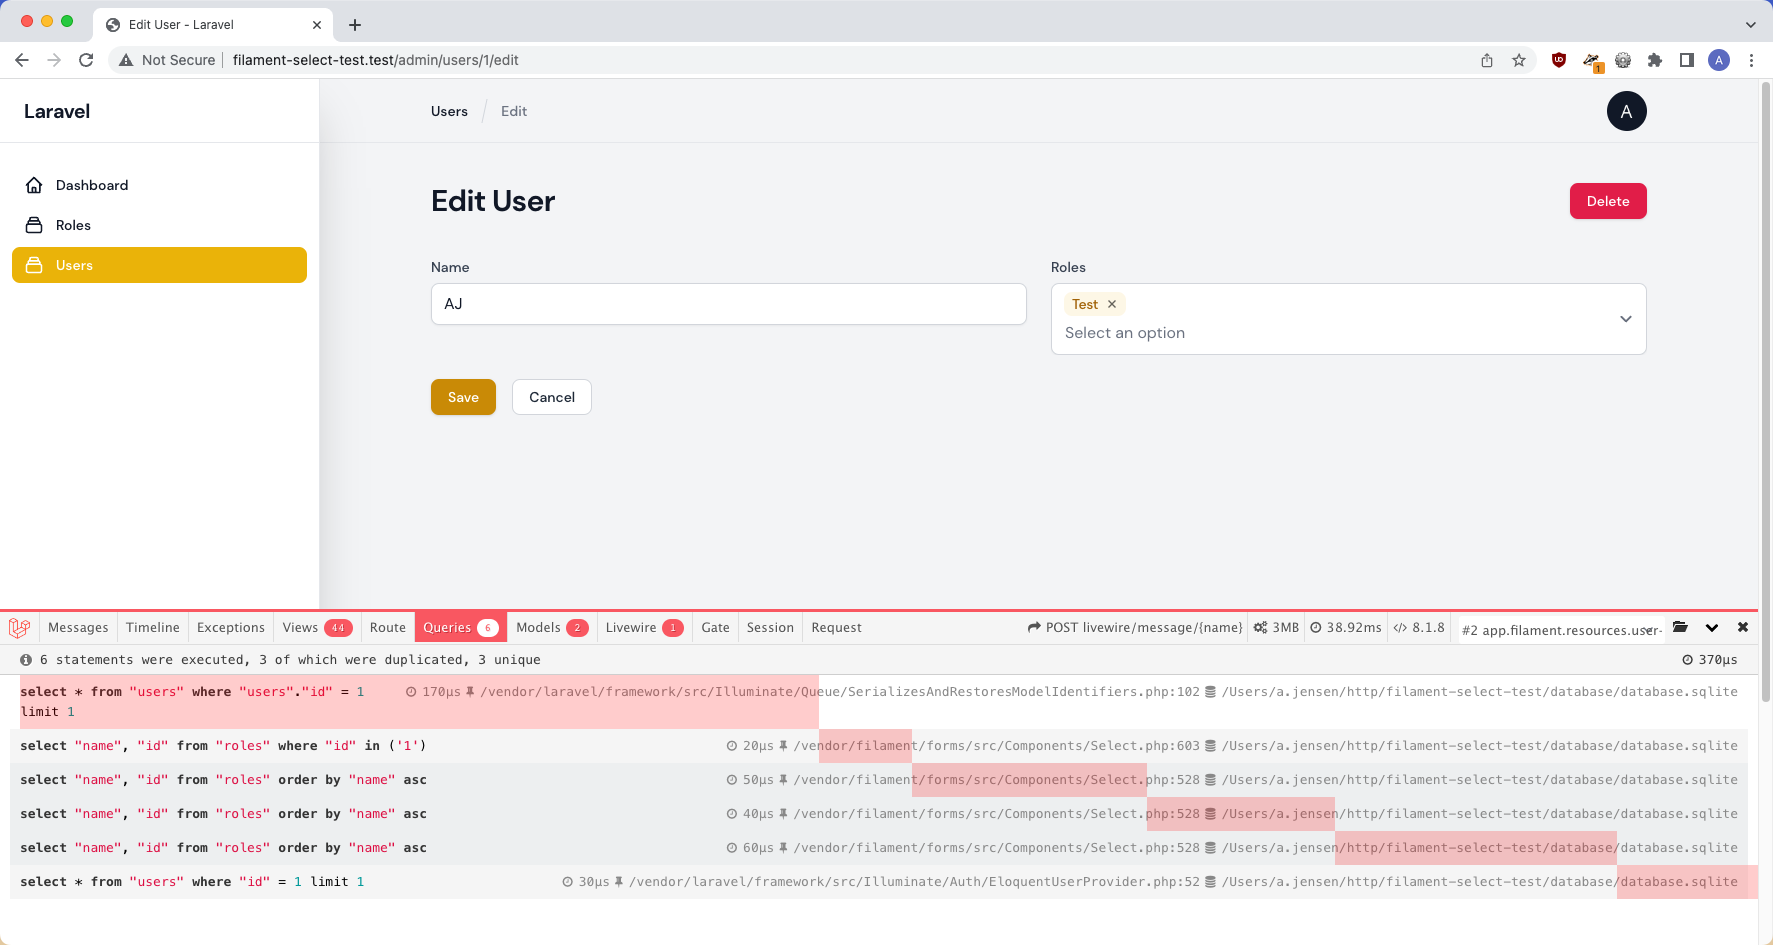Open the Timeline debugbar tab

pos(153,628)
